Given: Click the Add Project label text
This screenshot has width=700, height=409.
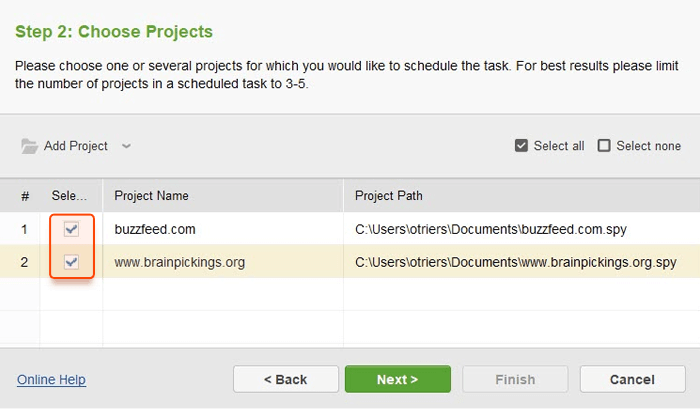Looking at the screenshot, I should coord(75,146).
